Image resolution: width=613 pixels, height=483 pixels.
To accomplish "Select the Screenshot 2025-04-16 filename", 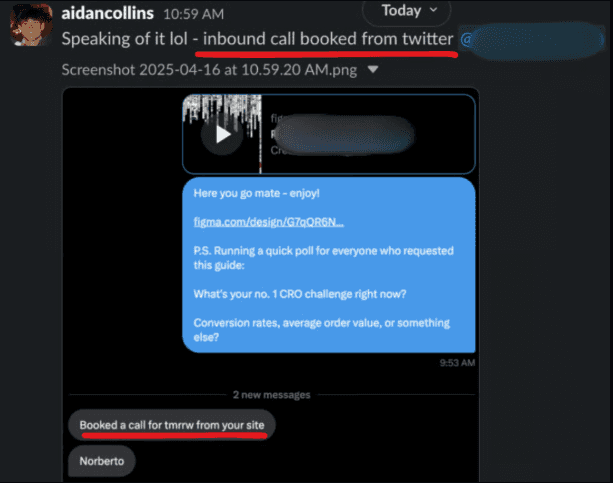I will (x=209, y=70).
